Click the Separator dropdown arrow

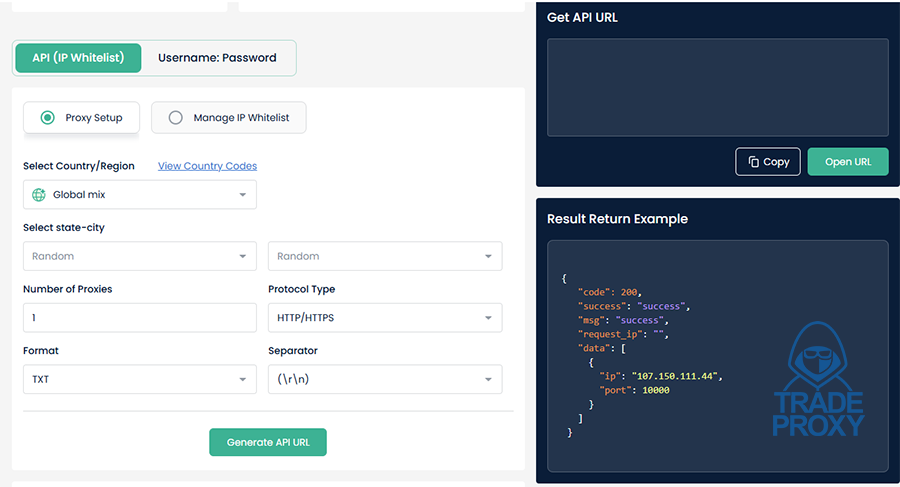click(488, 380)
